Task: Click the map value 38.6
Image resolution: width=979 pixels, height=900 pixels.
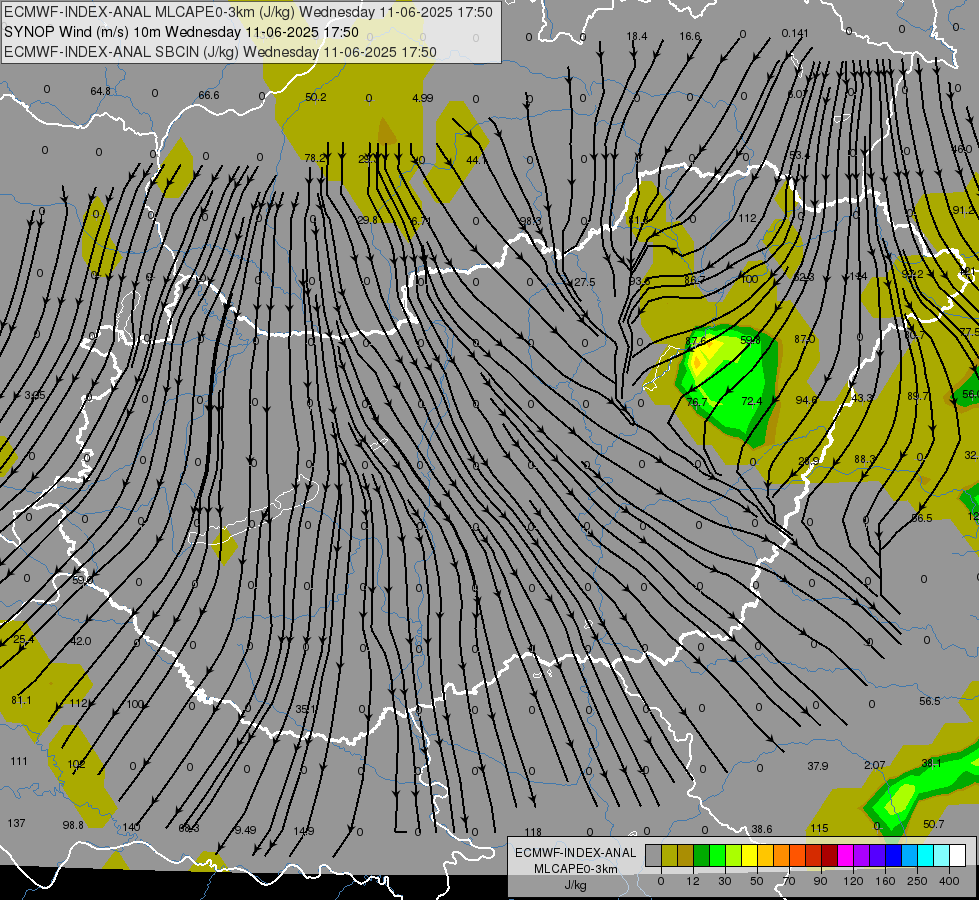Action: pyautogui.click(x=762, y=829)
